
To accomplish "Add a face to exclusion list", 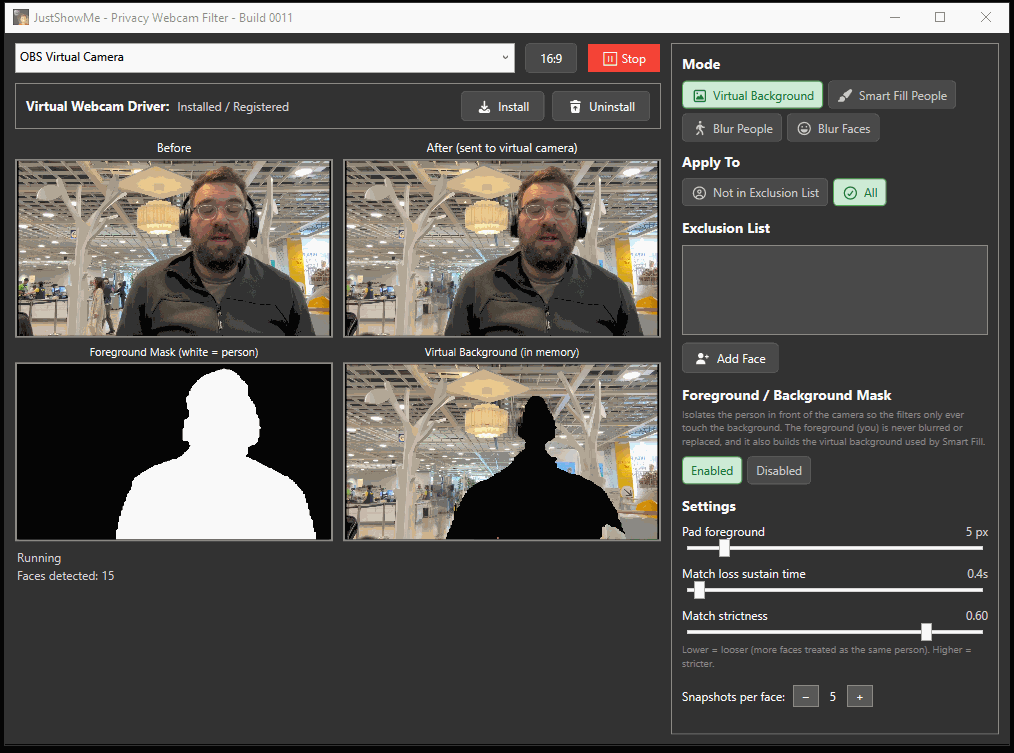I will pyautogui.click(x=730, y=358).
